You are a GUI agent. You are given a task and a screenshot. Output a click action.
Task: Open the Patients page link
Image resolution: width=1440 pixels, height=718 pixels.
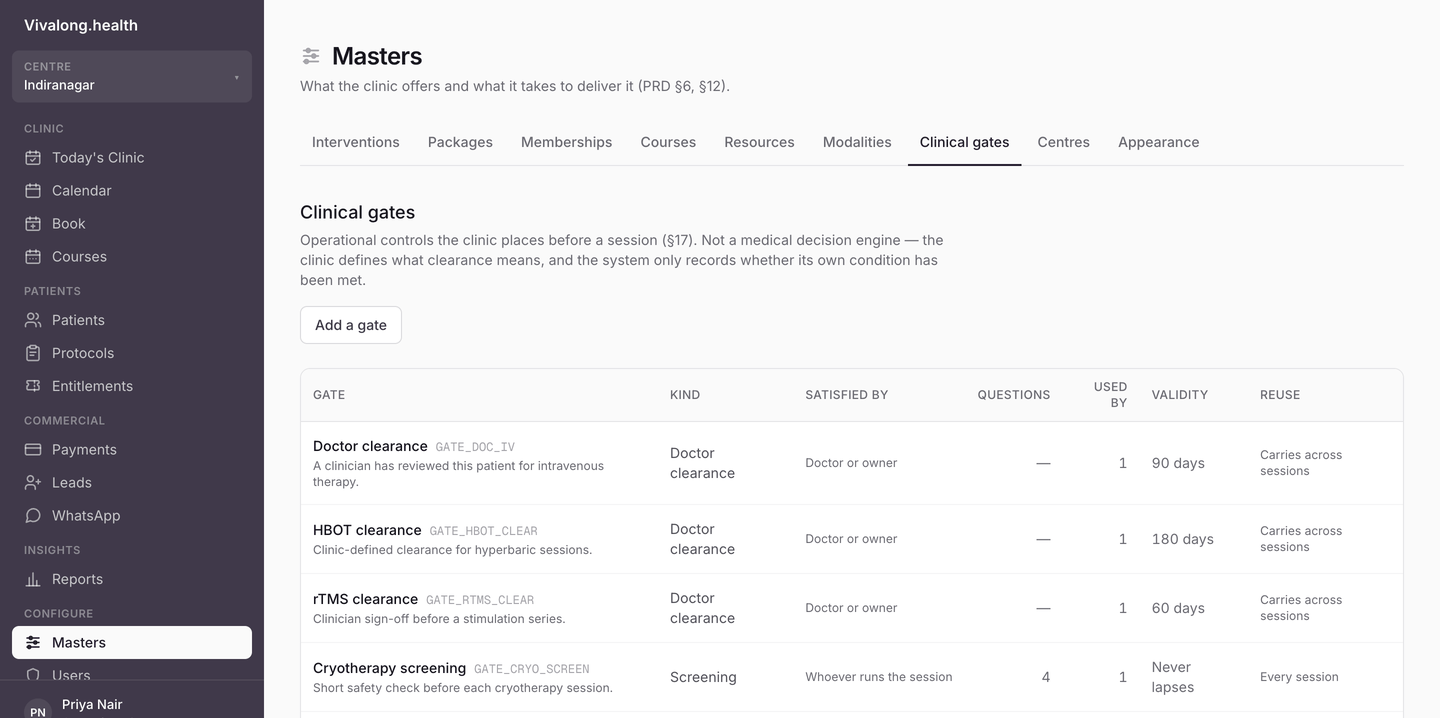[x=132, y=320]
